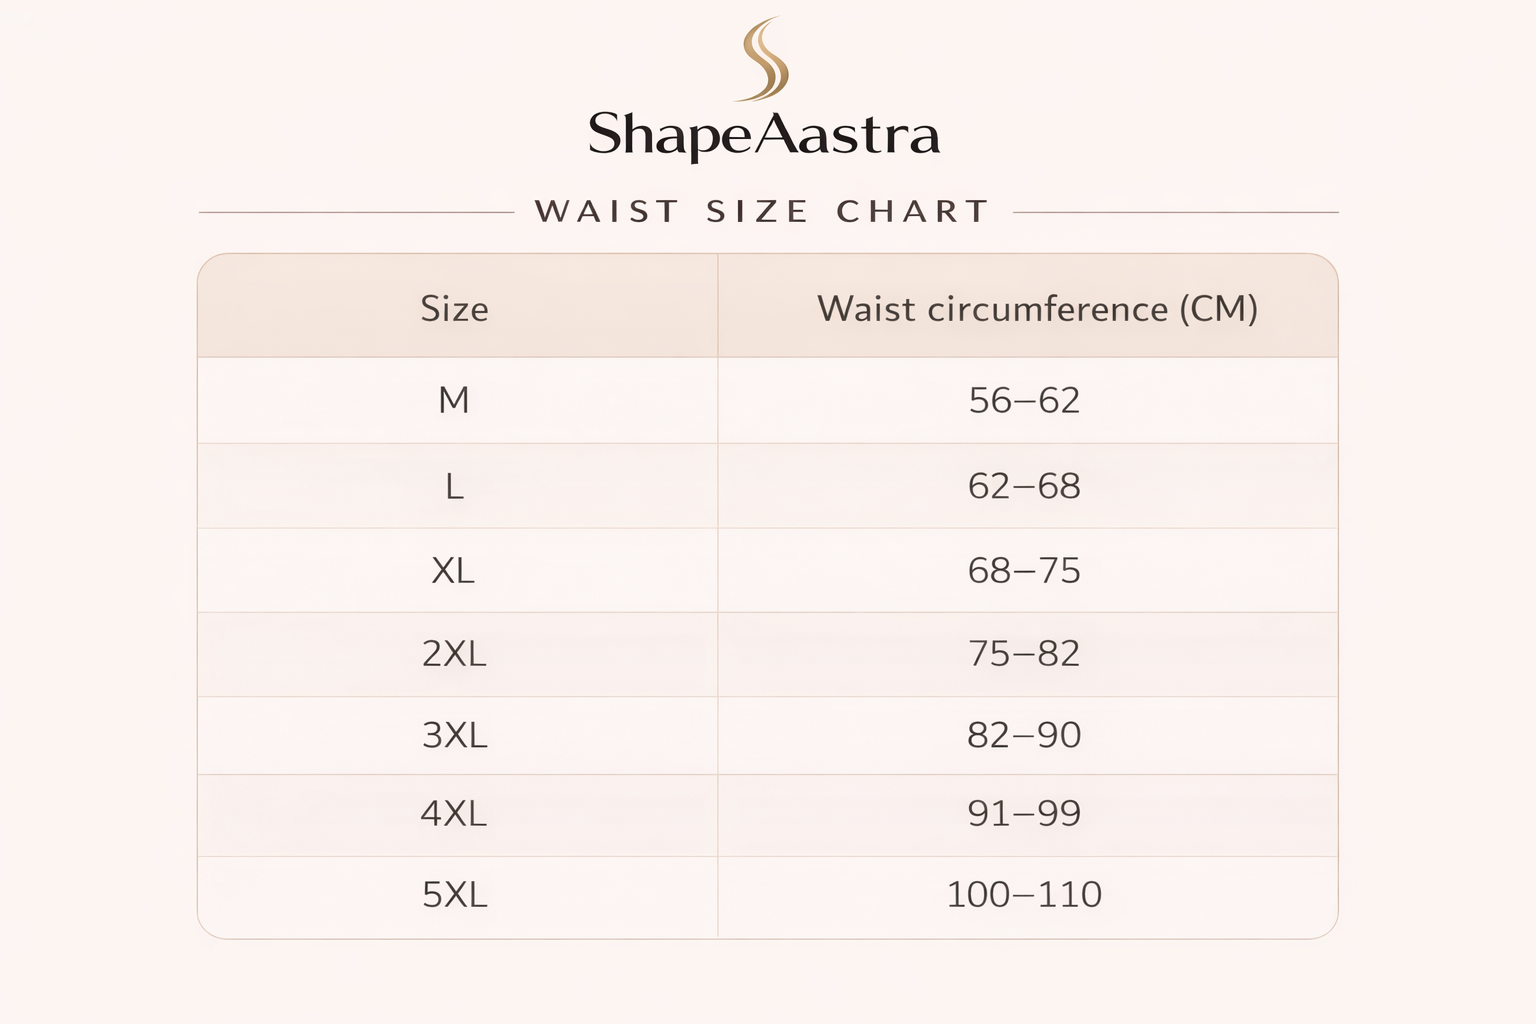The image size is (1536, 1024).
Task: Select the M size cell
Action: [x=454, y=401]
